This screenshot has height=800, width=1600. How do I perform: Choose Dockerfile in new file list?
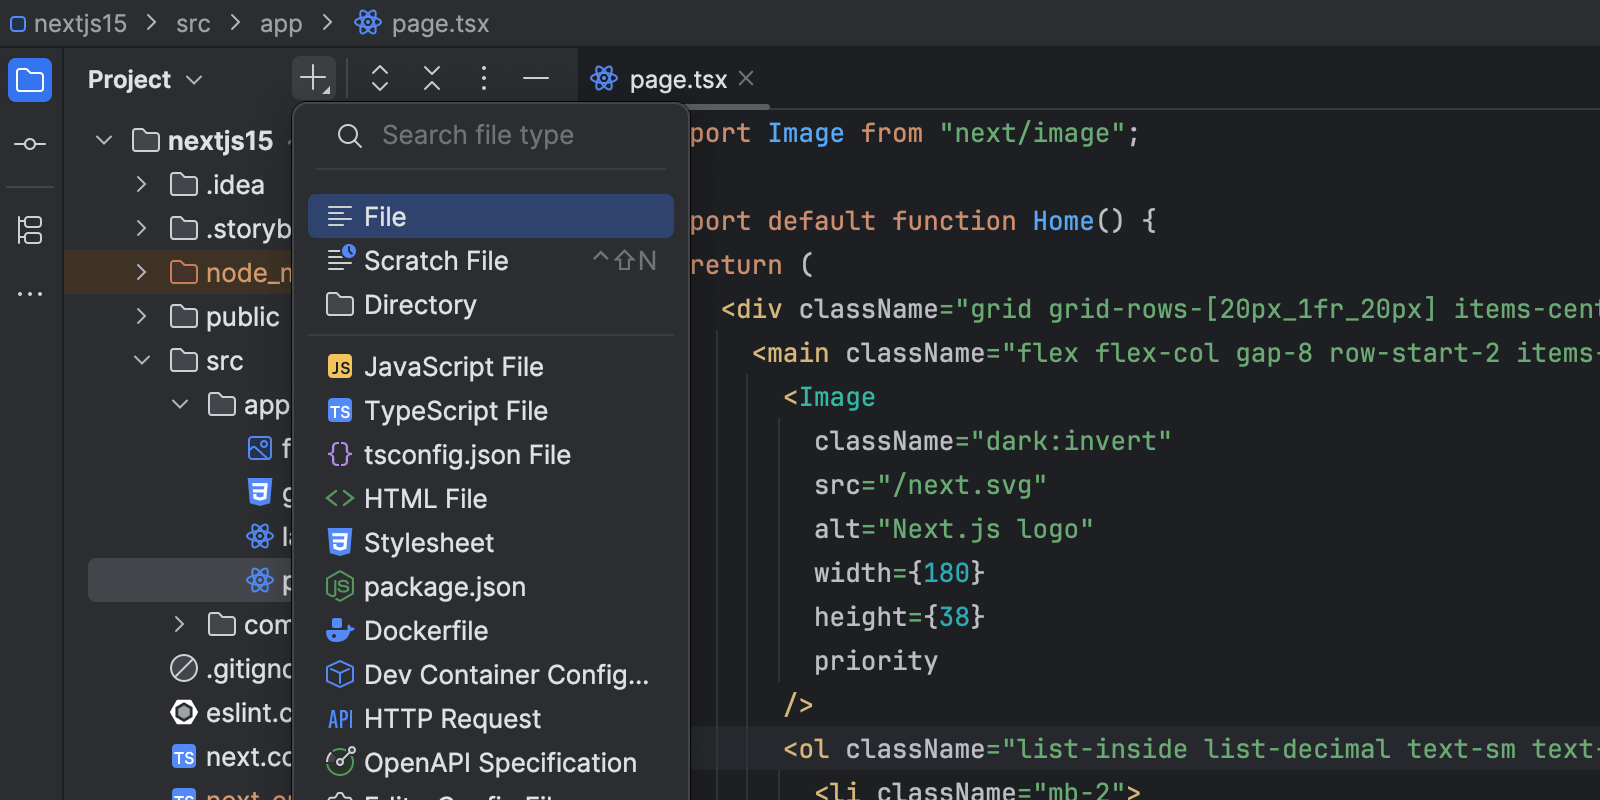pos(426,631)
